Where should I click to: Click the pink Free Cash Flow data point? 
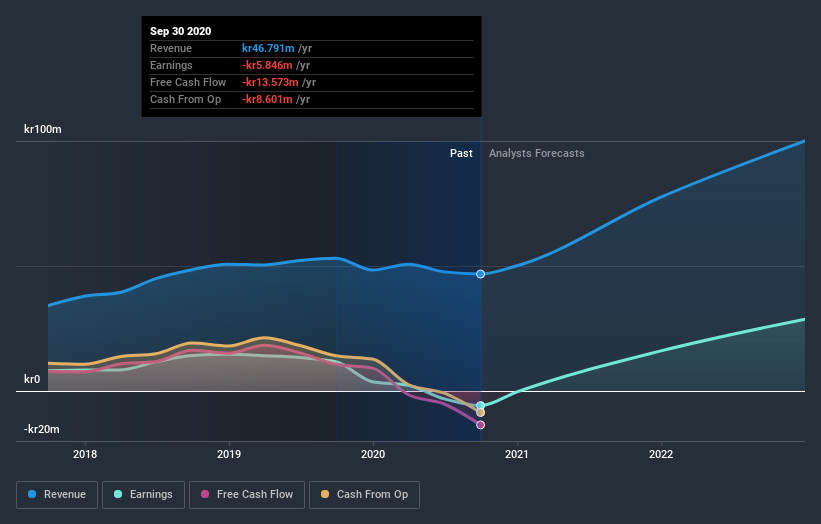pyautogui.click(x=481, y=425)
